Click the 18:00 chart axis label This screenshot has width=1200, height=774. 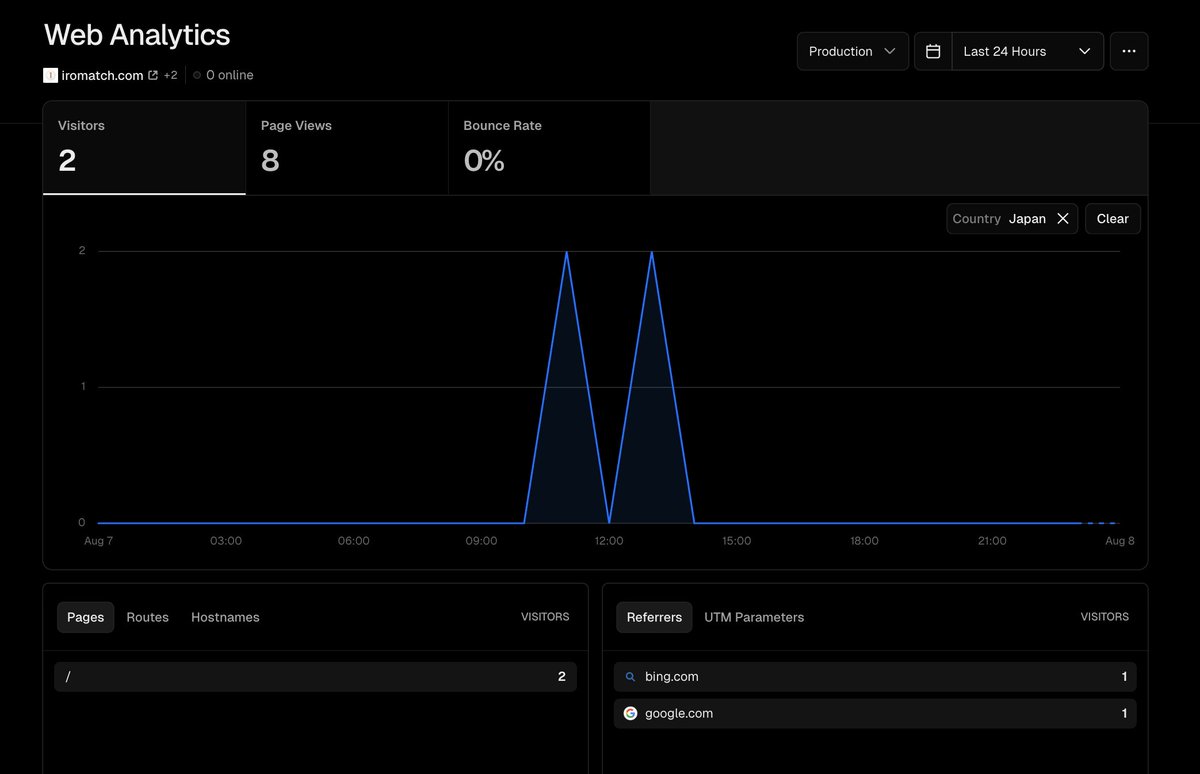864,541
